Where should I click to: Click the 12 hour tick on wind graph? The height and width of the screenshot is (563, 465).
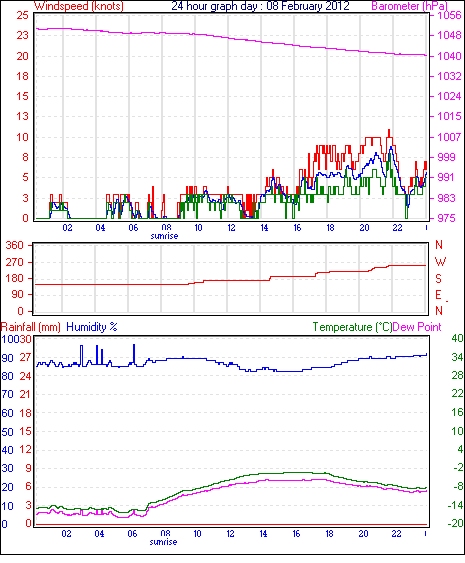[x=231, y=228]
